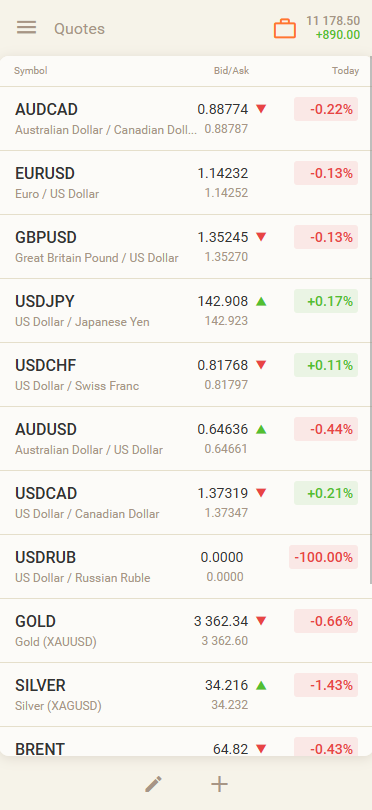372x810 pixels.
Task: Click the green up arrow on SILVER
Action: (261, 686)
